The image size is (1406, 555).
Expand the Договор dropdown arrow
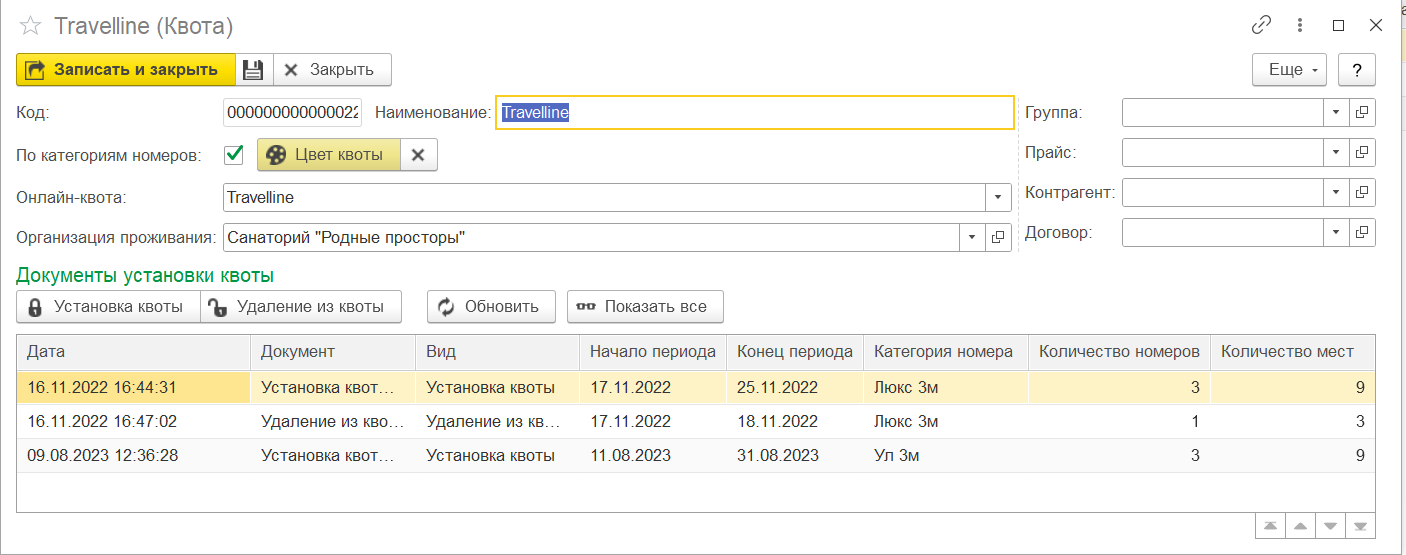[1336, 233]
